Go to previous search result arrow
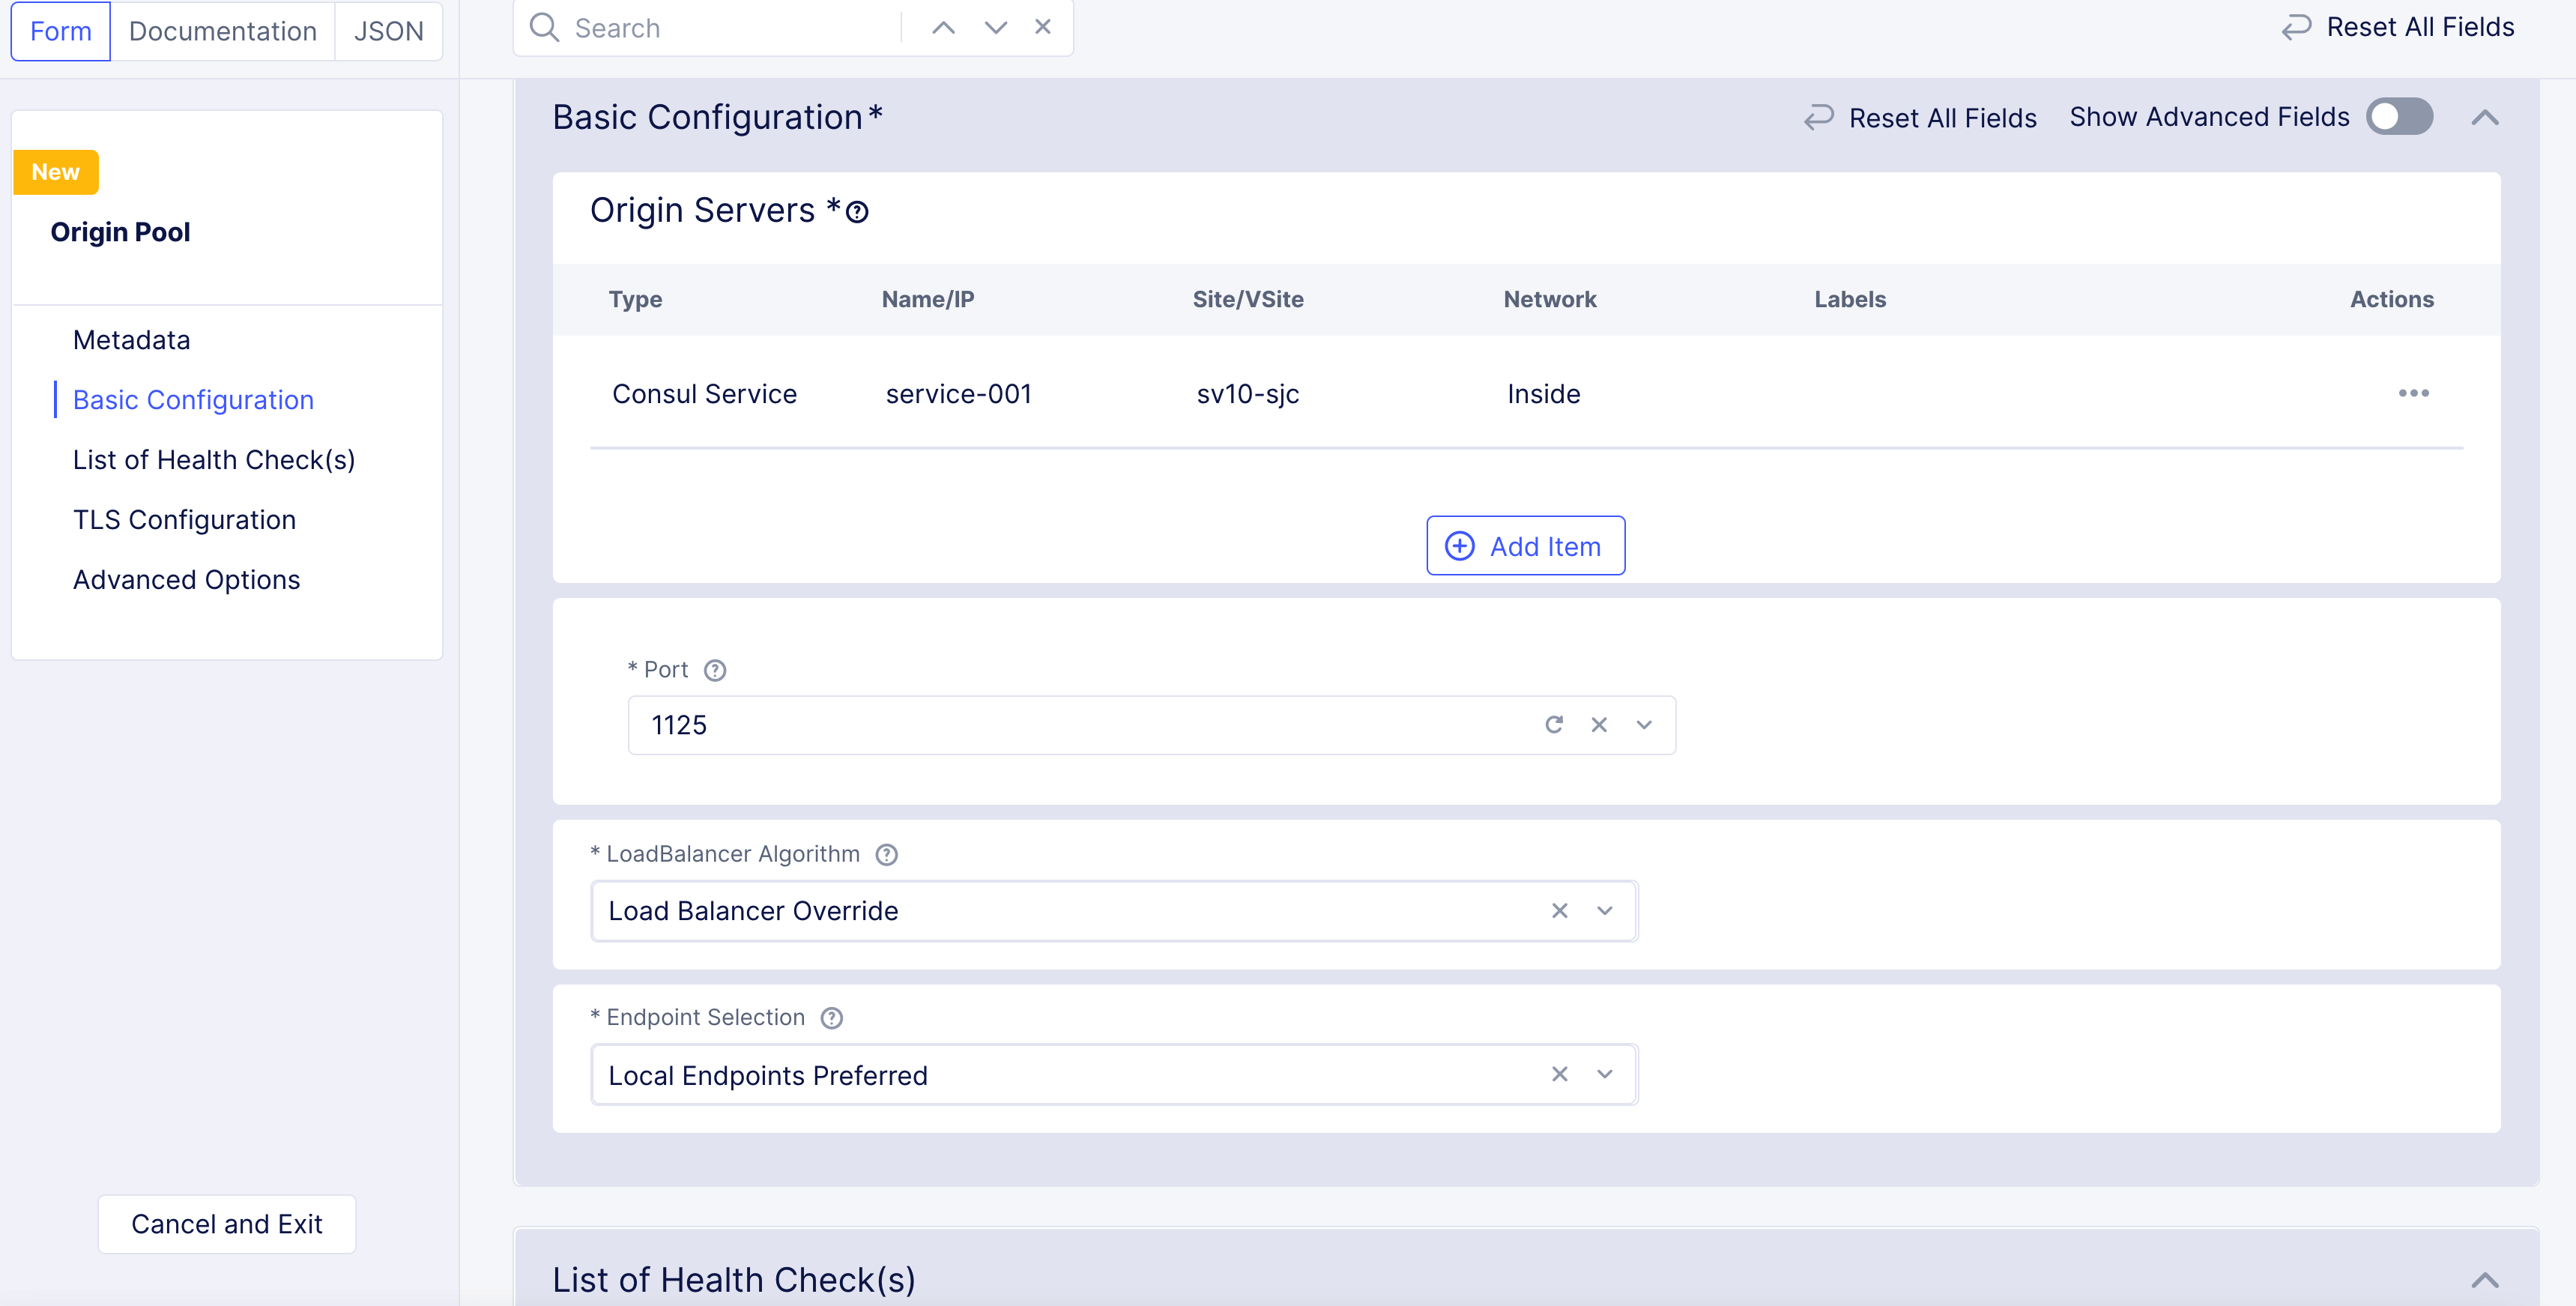 click(x=943, y=28)
